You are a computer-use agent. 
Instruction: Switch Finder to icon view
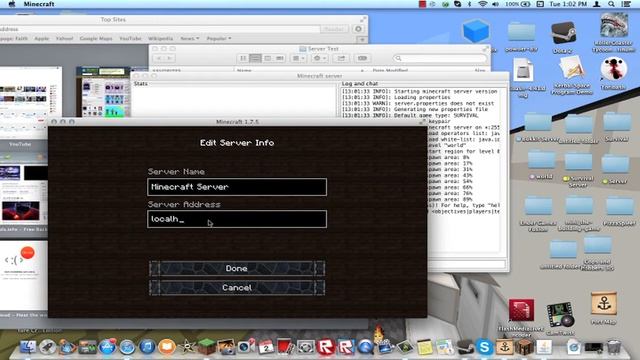point(243,58)
